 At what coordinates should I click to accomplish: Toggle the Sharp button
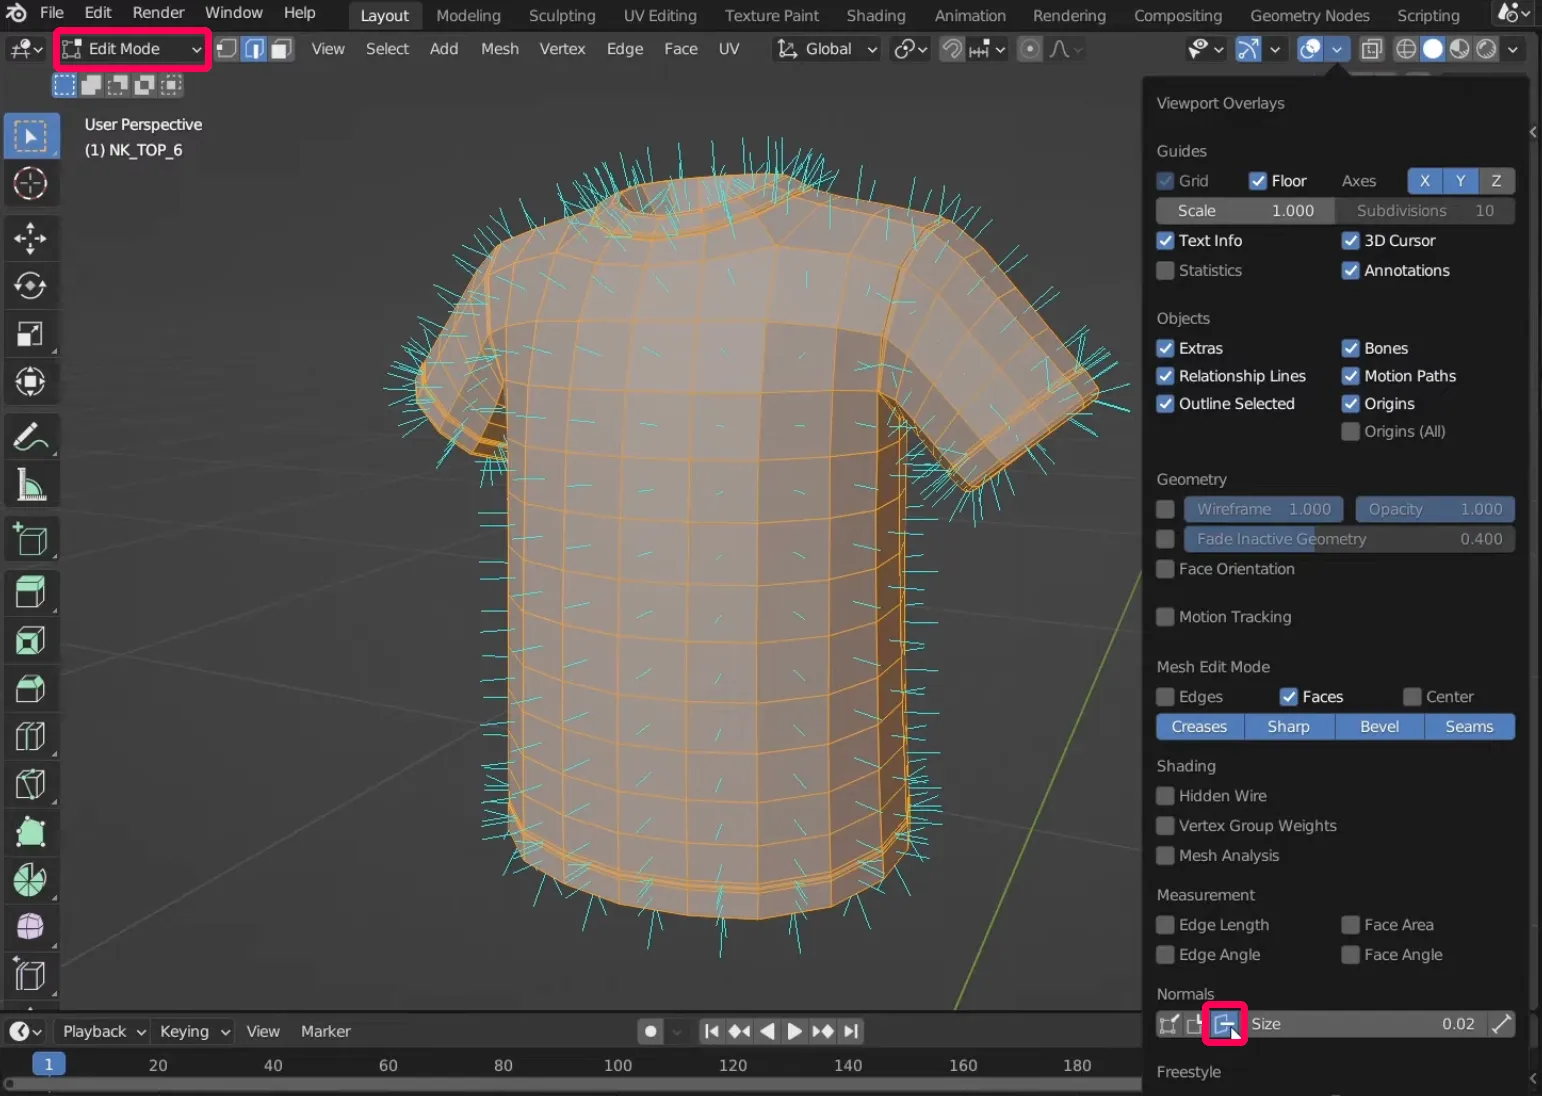click(1289, 727)
